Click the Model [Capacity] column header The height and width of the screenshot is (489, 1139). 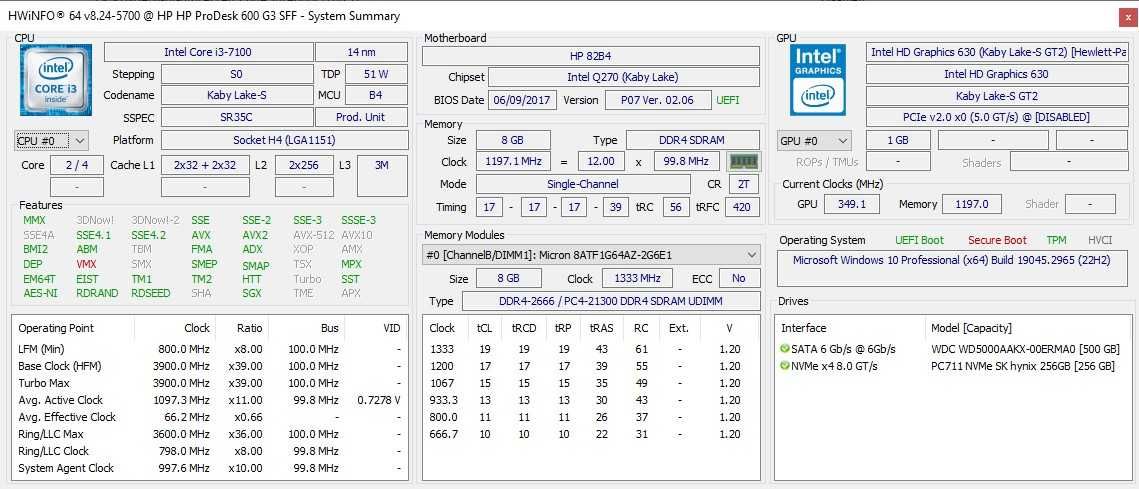pos(971,328)
